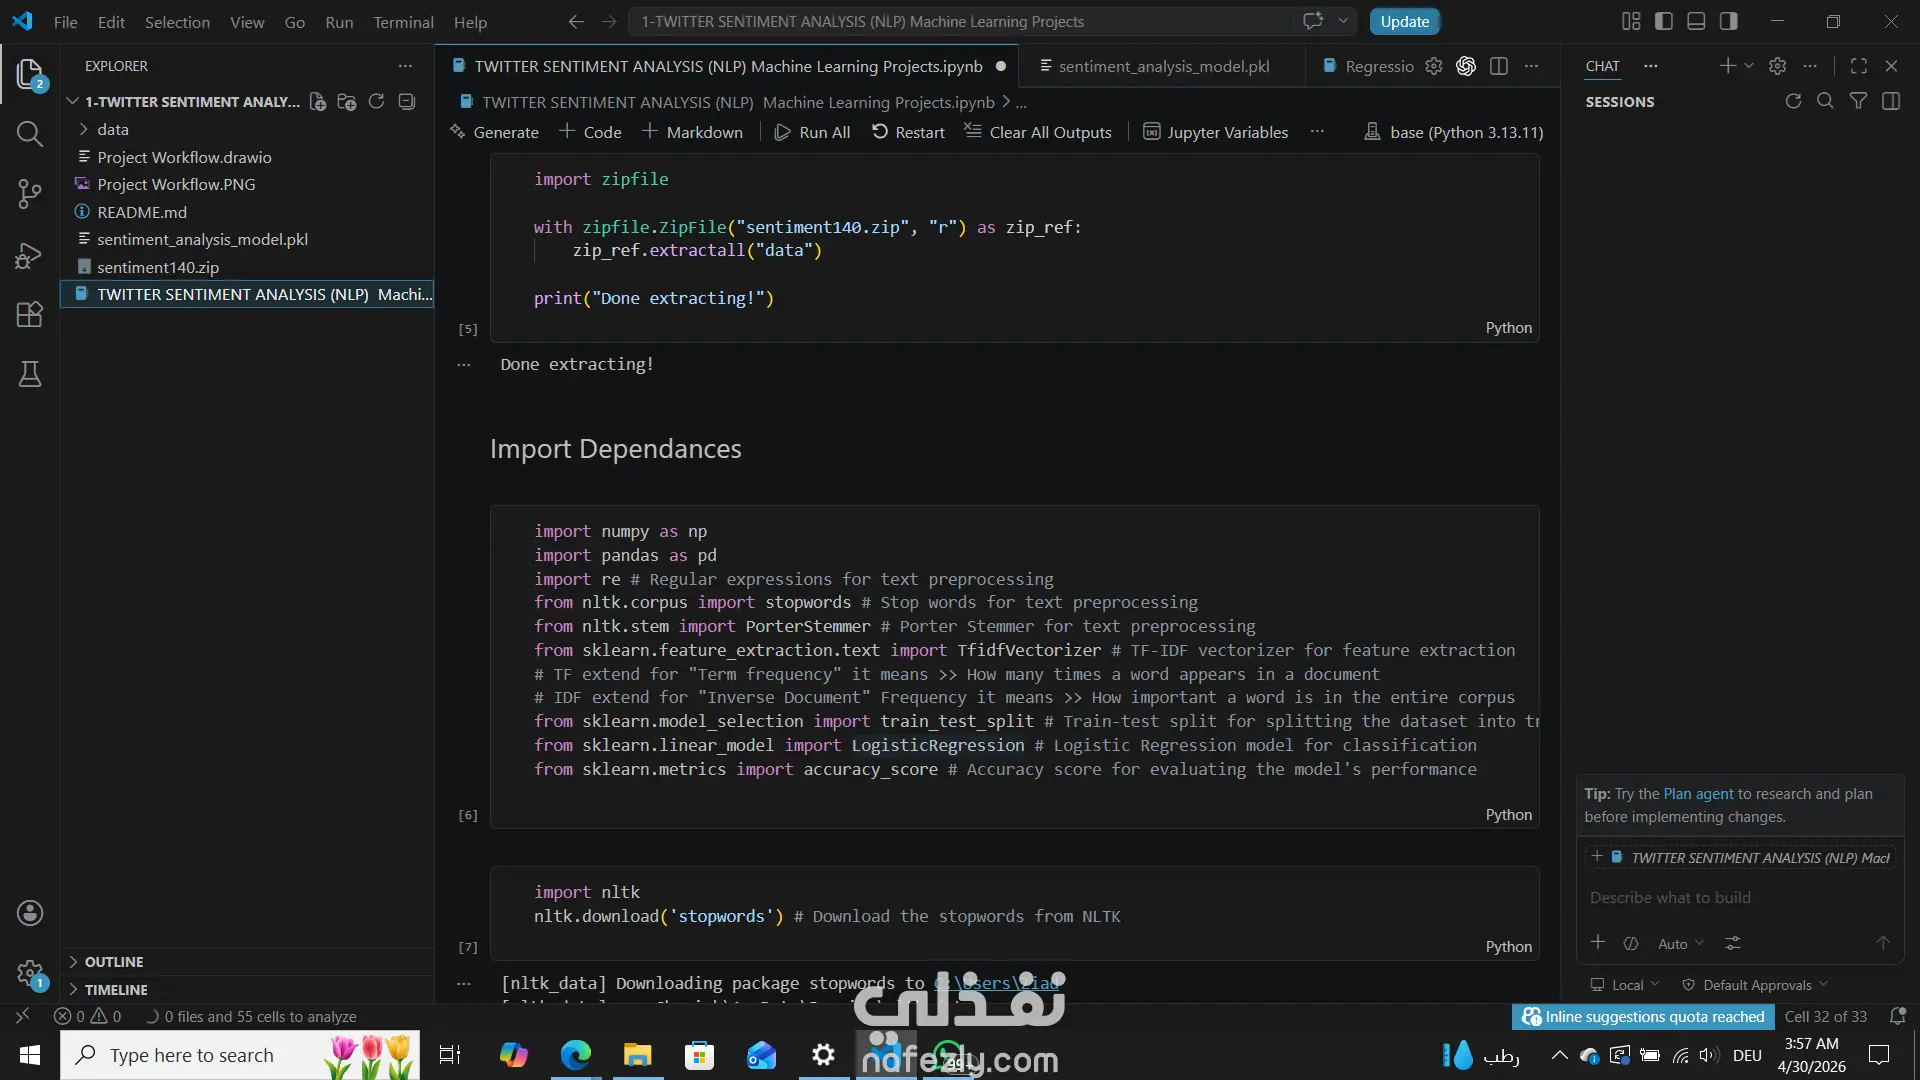Create a new file in Explorer
Image resolution: width=1920 pixels, height=1080 pixels.
[318, 101]
